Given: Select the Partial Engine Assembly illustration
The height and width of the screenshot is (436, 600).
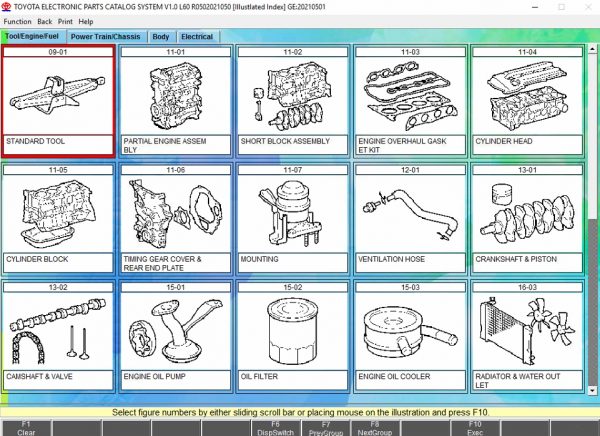Looking at the screenshot, I should (x=175, y=96).
